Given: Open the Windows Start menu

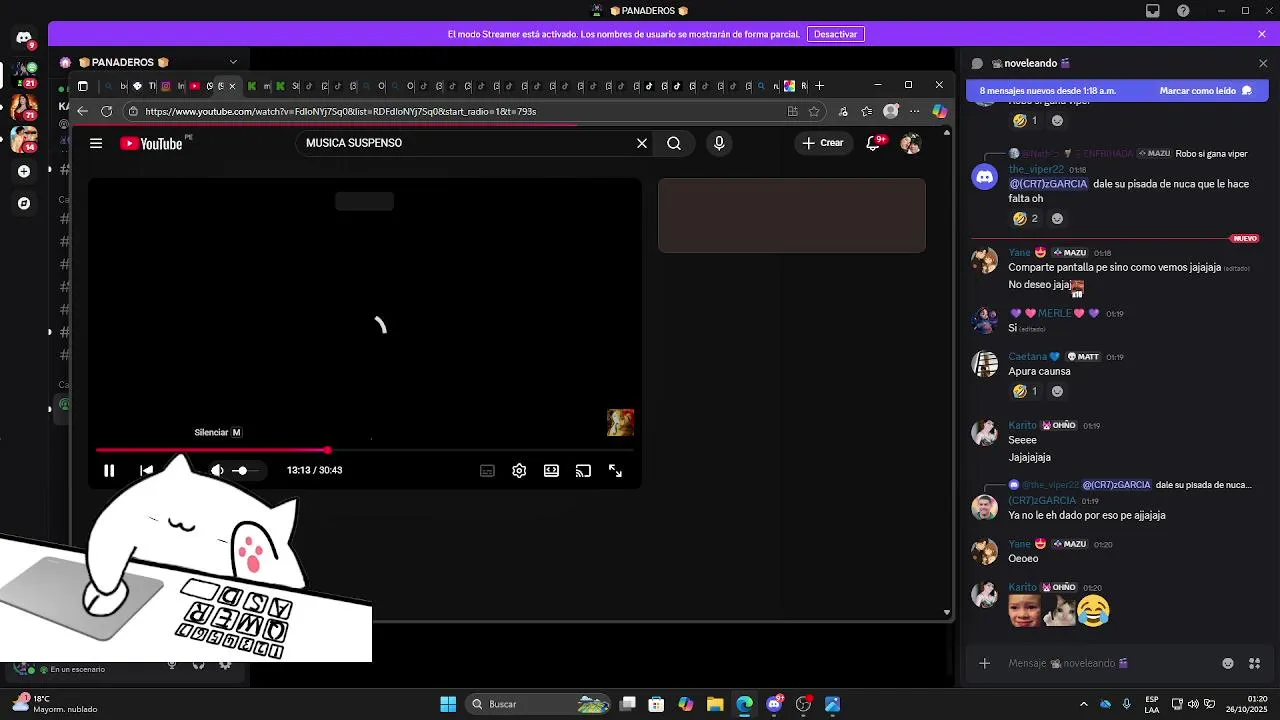Looking at the screenshot, I should 448,704.
